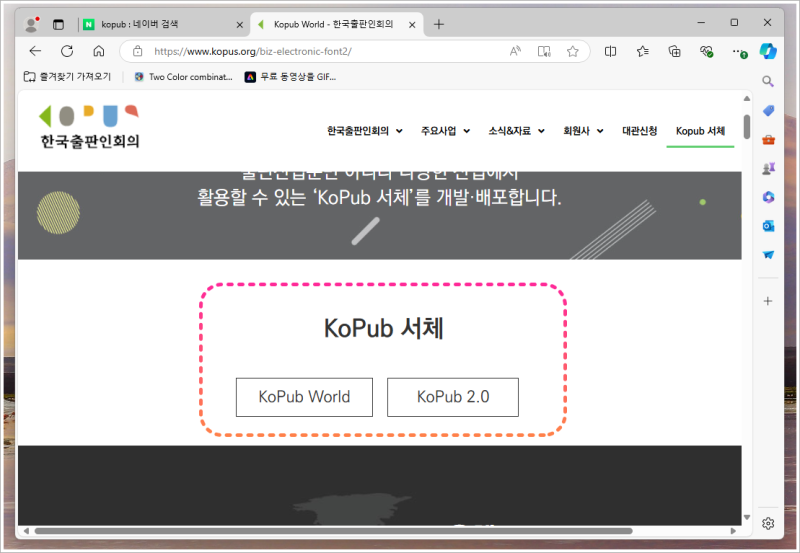
Task: Open sidebar Games chess icon
Action: coord(768,168)
